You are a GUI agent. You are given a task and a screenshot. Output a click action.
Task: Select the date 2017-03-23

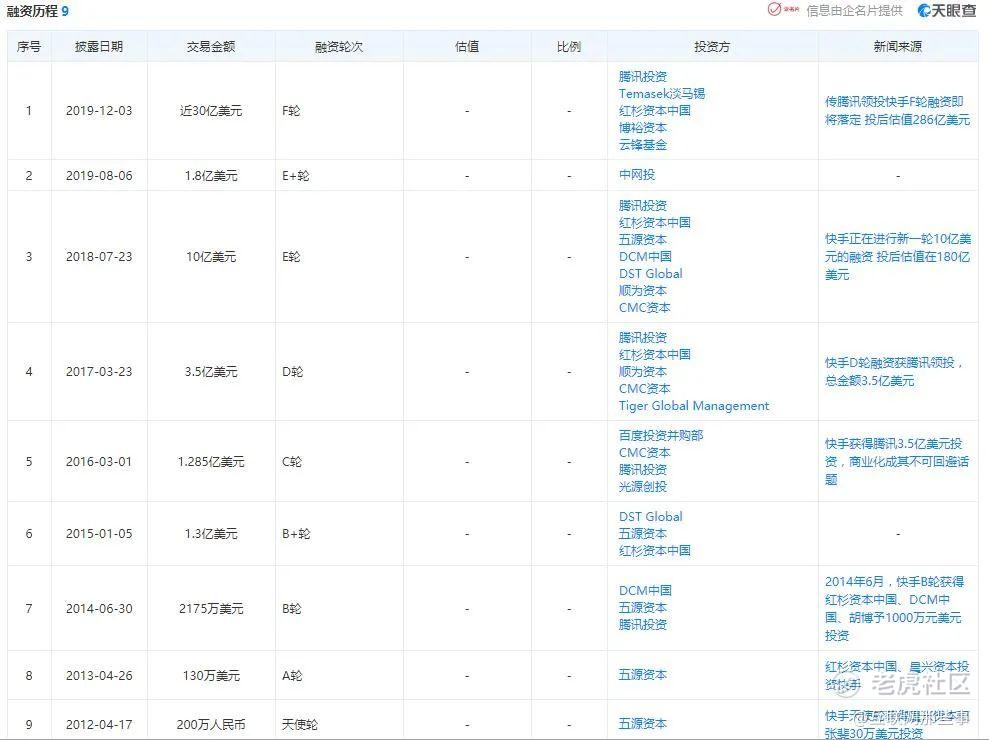pos(99,372)
